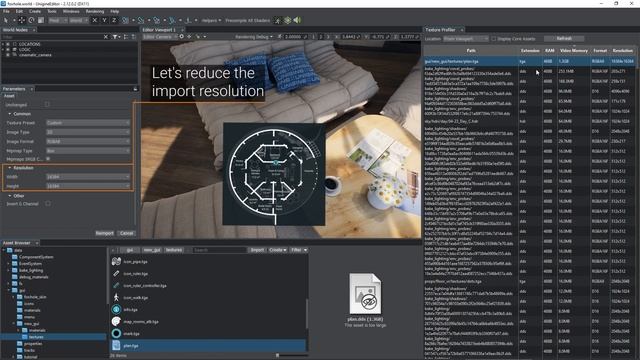Image resolution: width=640 pixels, height=360 pixels.
Task: Open the Filter dropdown in Asset Browser
Action: pyautogui.click(x=299, y=250)
